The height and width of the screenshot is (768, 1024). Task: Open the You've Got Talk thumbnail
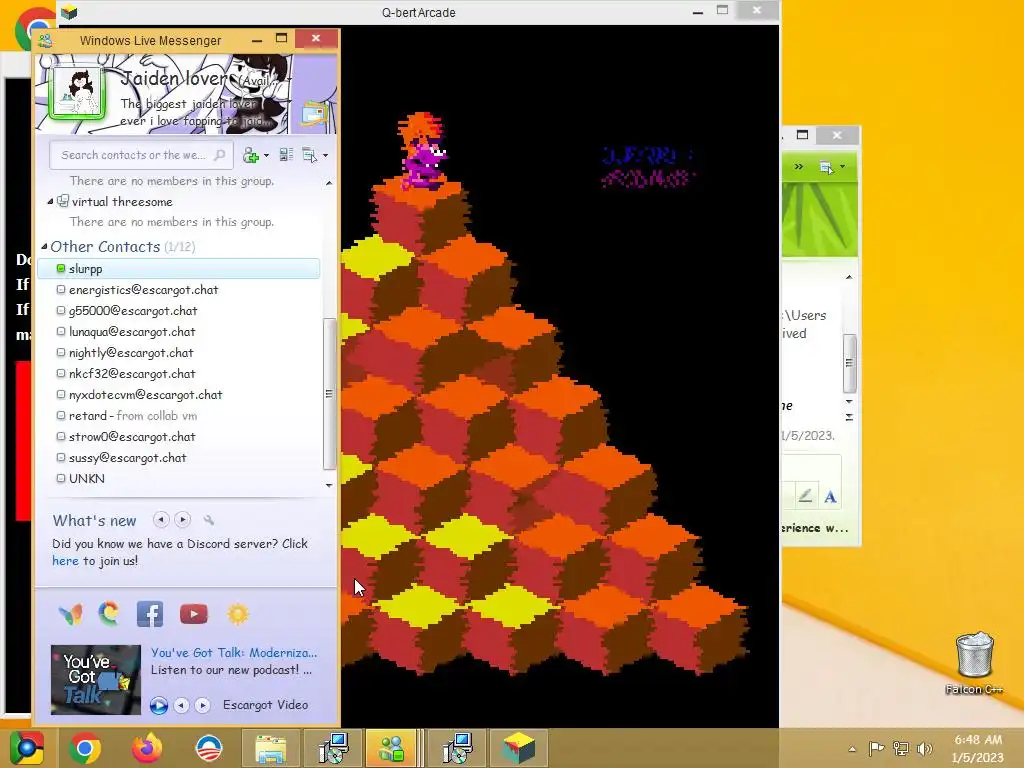96,680
